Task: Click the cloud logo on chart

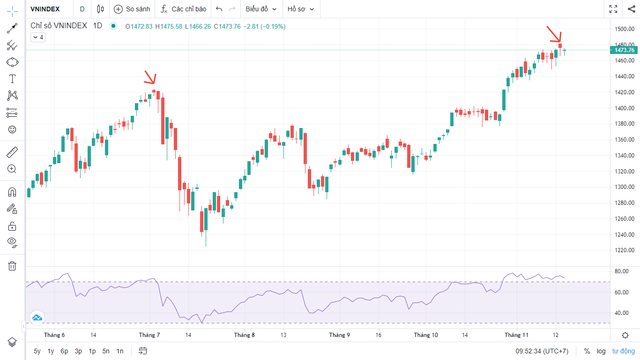Action: coord(37,317)
